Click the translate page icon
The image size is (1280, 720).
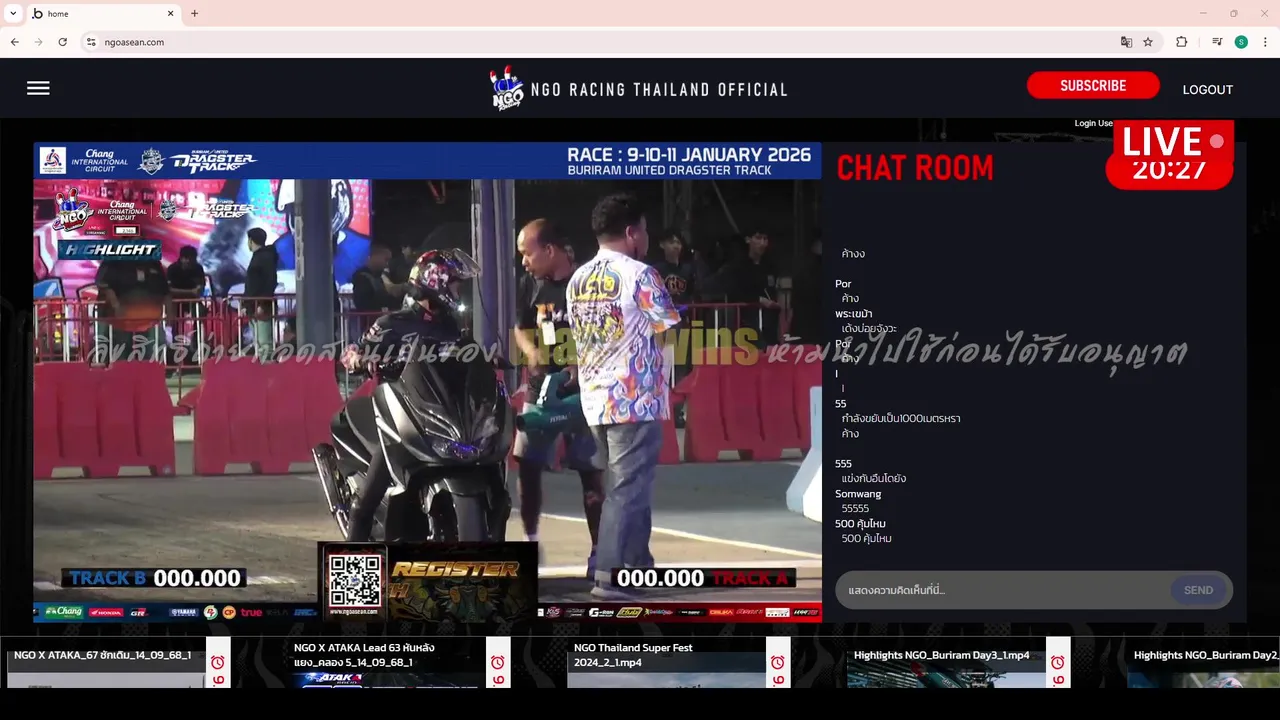(x=1126, y=42)
